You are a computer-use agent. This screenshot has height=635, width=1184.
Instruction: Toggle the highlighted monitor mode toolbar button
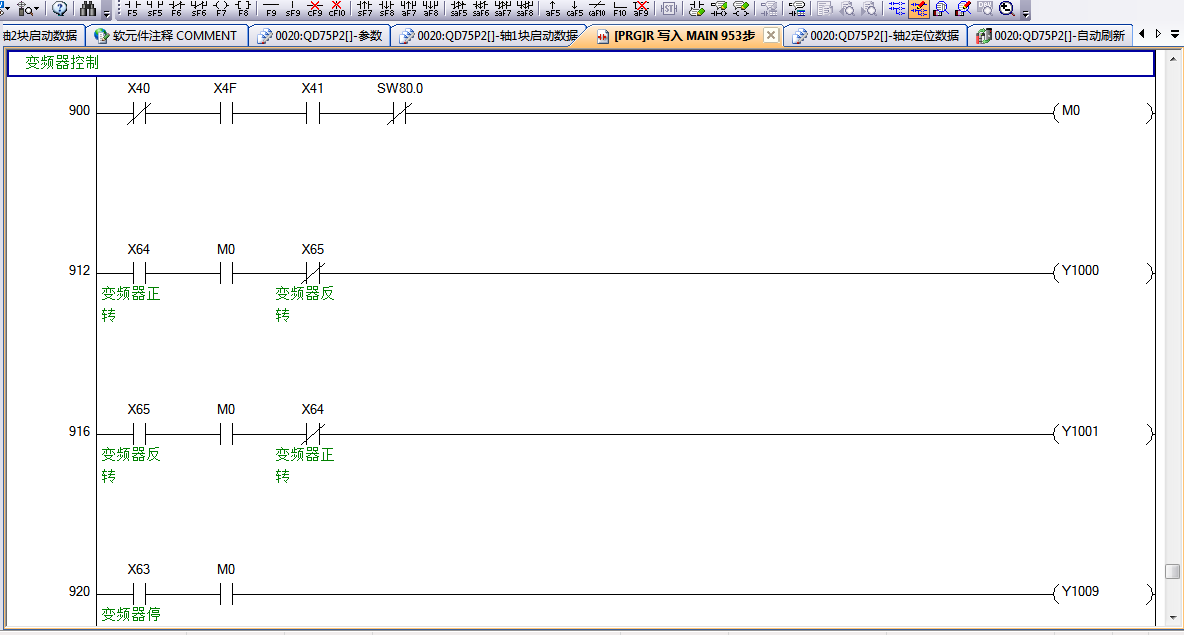point(918,9)
